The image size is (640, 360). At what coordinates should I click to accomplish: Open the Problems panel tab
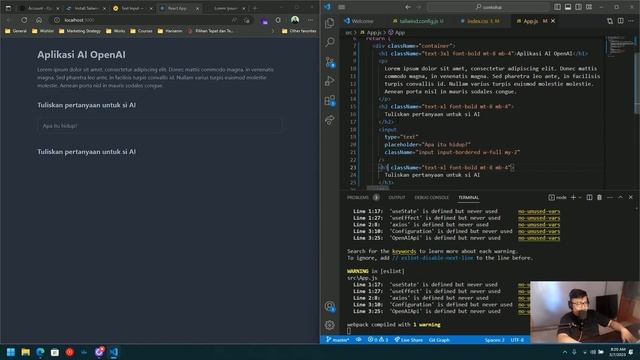coord(358,198)
